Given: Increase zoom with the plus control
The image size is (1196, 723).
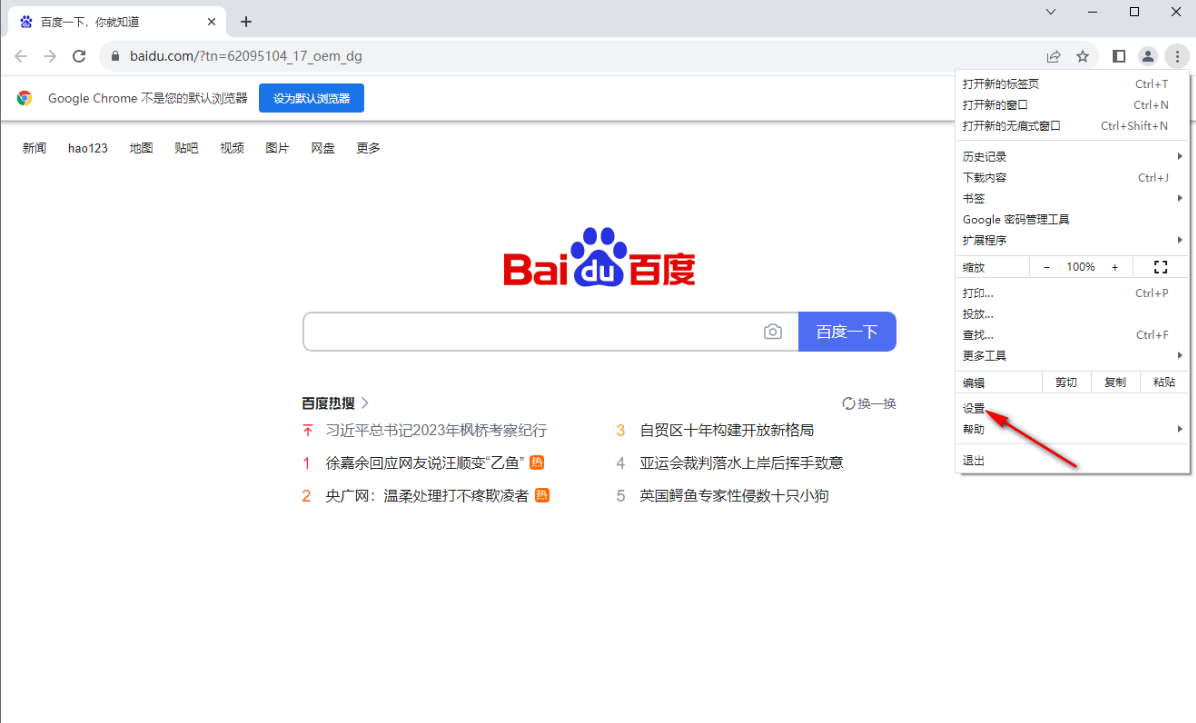Looking at the screenshot, I should tap(1115, 266).
